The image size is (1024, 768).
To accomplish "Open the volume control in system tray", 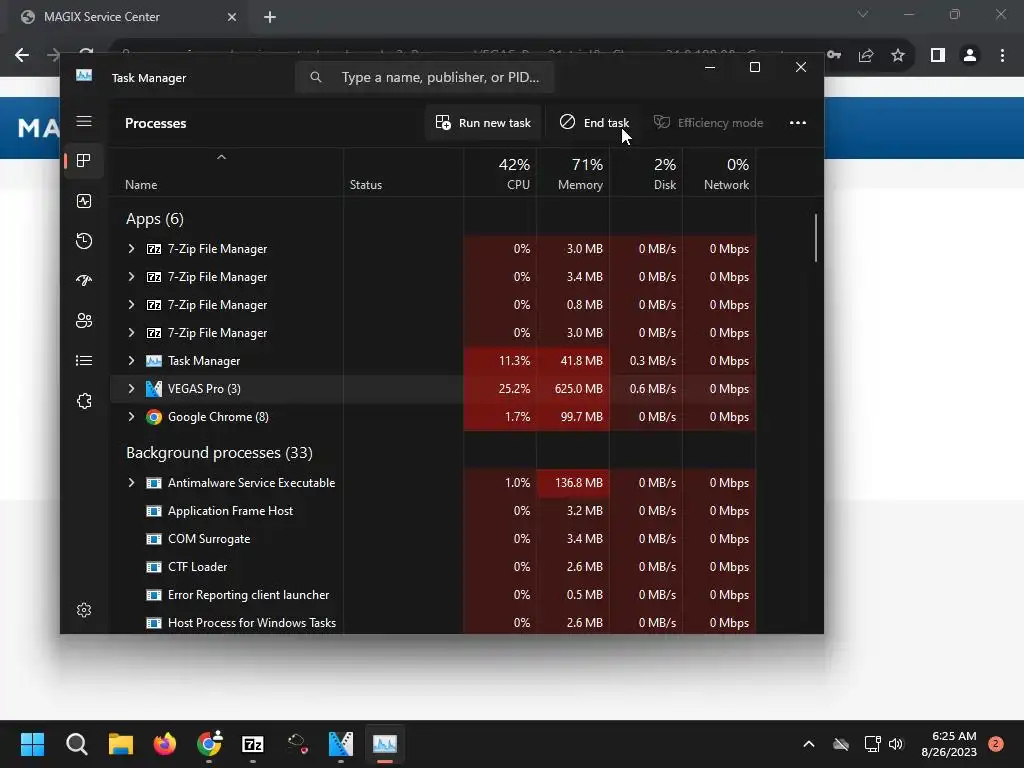I will (896, 744).
